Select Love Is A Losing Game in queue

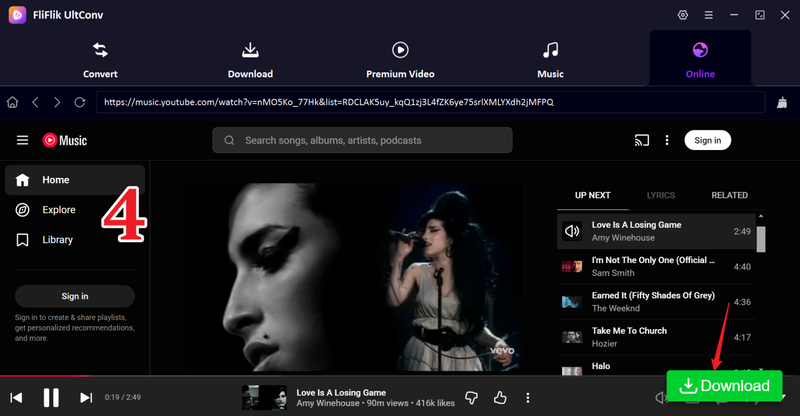[656, 231]
